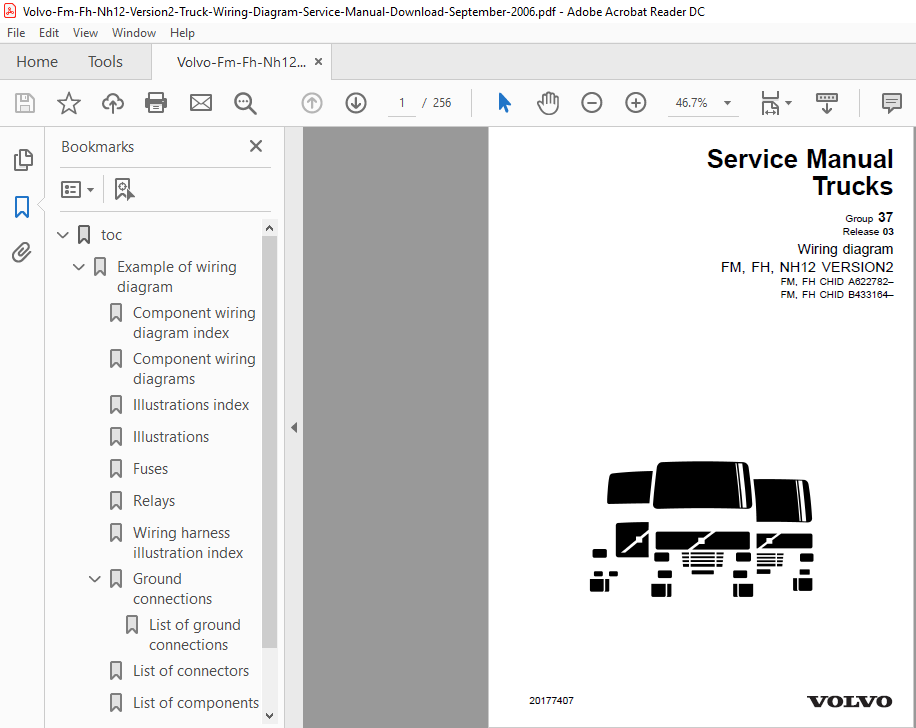Image resolution: width=916 pixels, height=728 pixels.
Task: Collapse the Ground connections bookmark
Action: coord(94,579)
